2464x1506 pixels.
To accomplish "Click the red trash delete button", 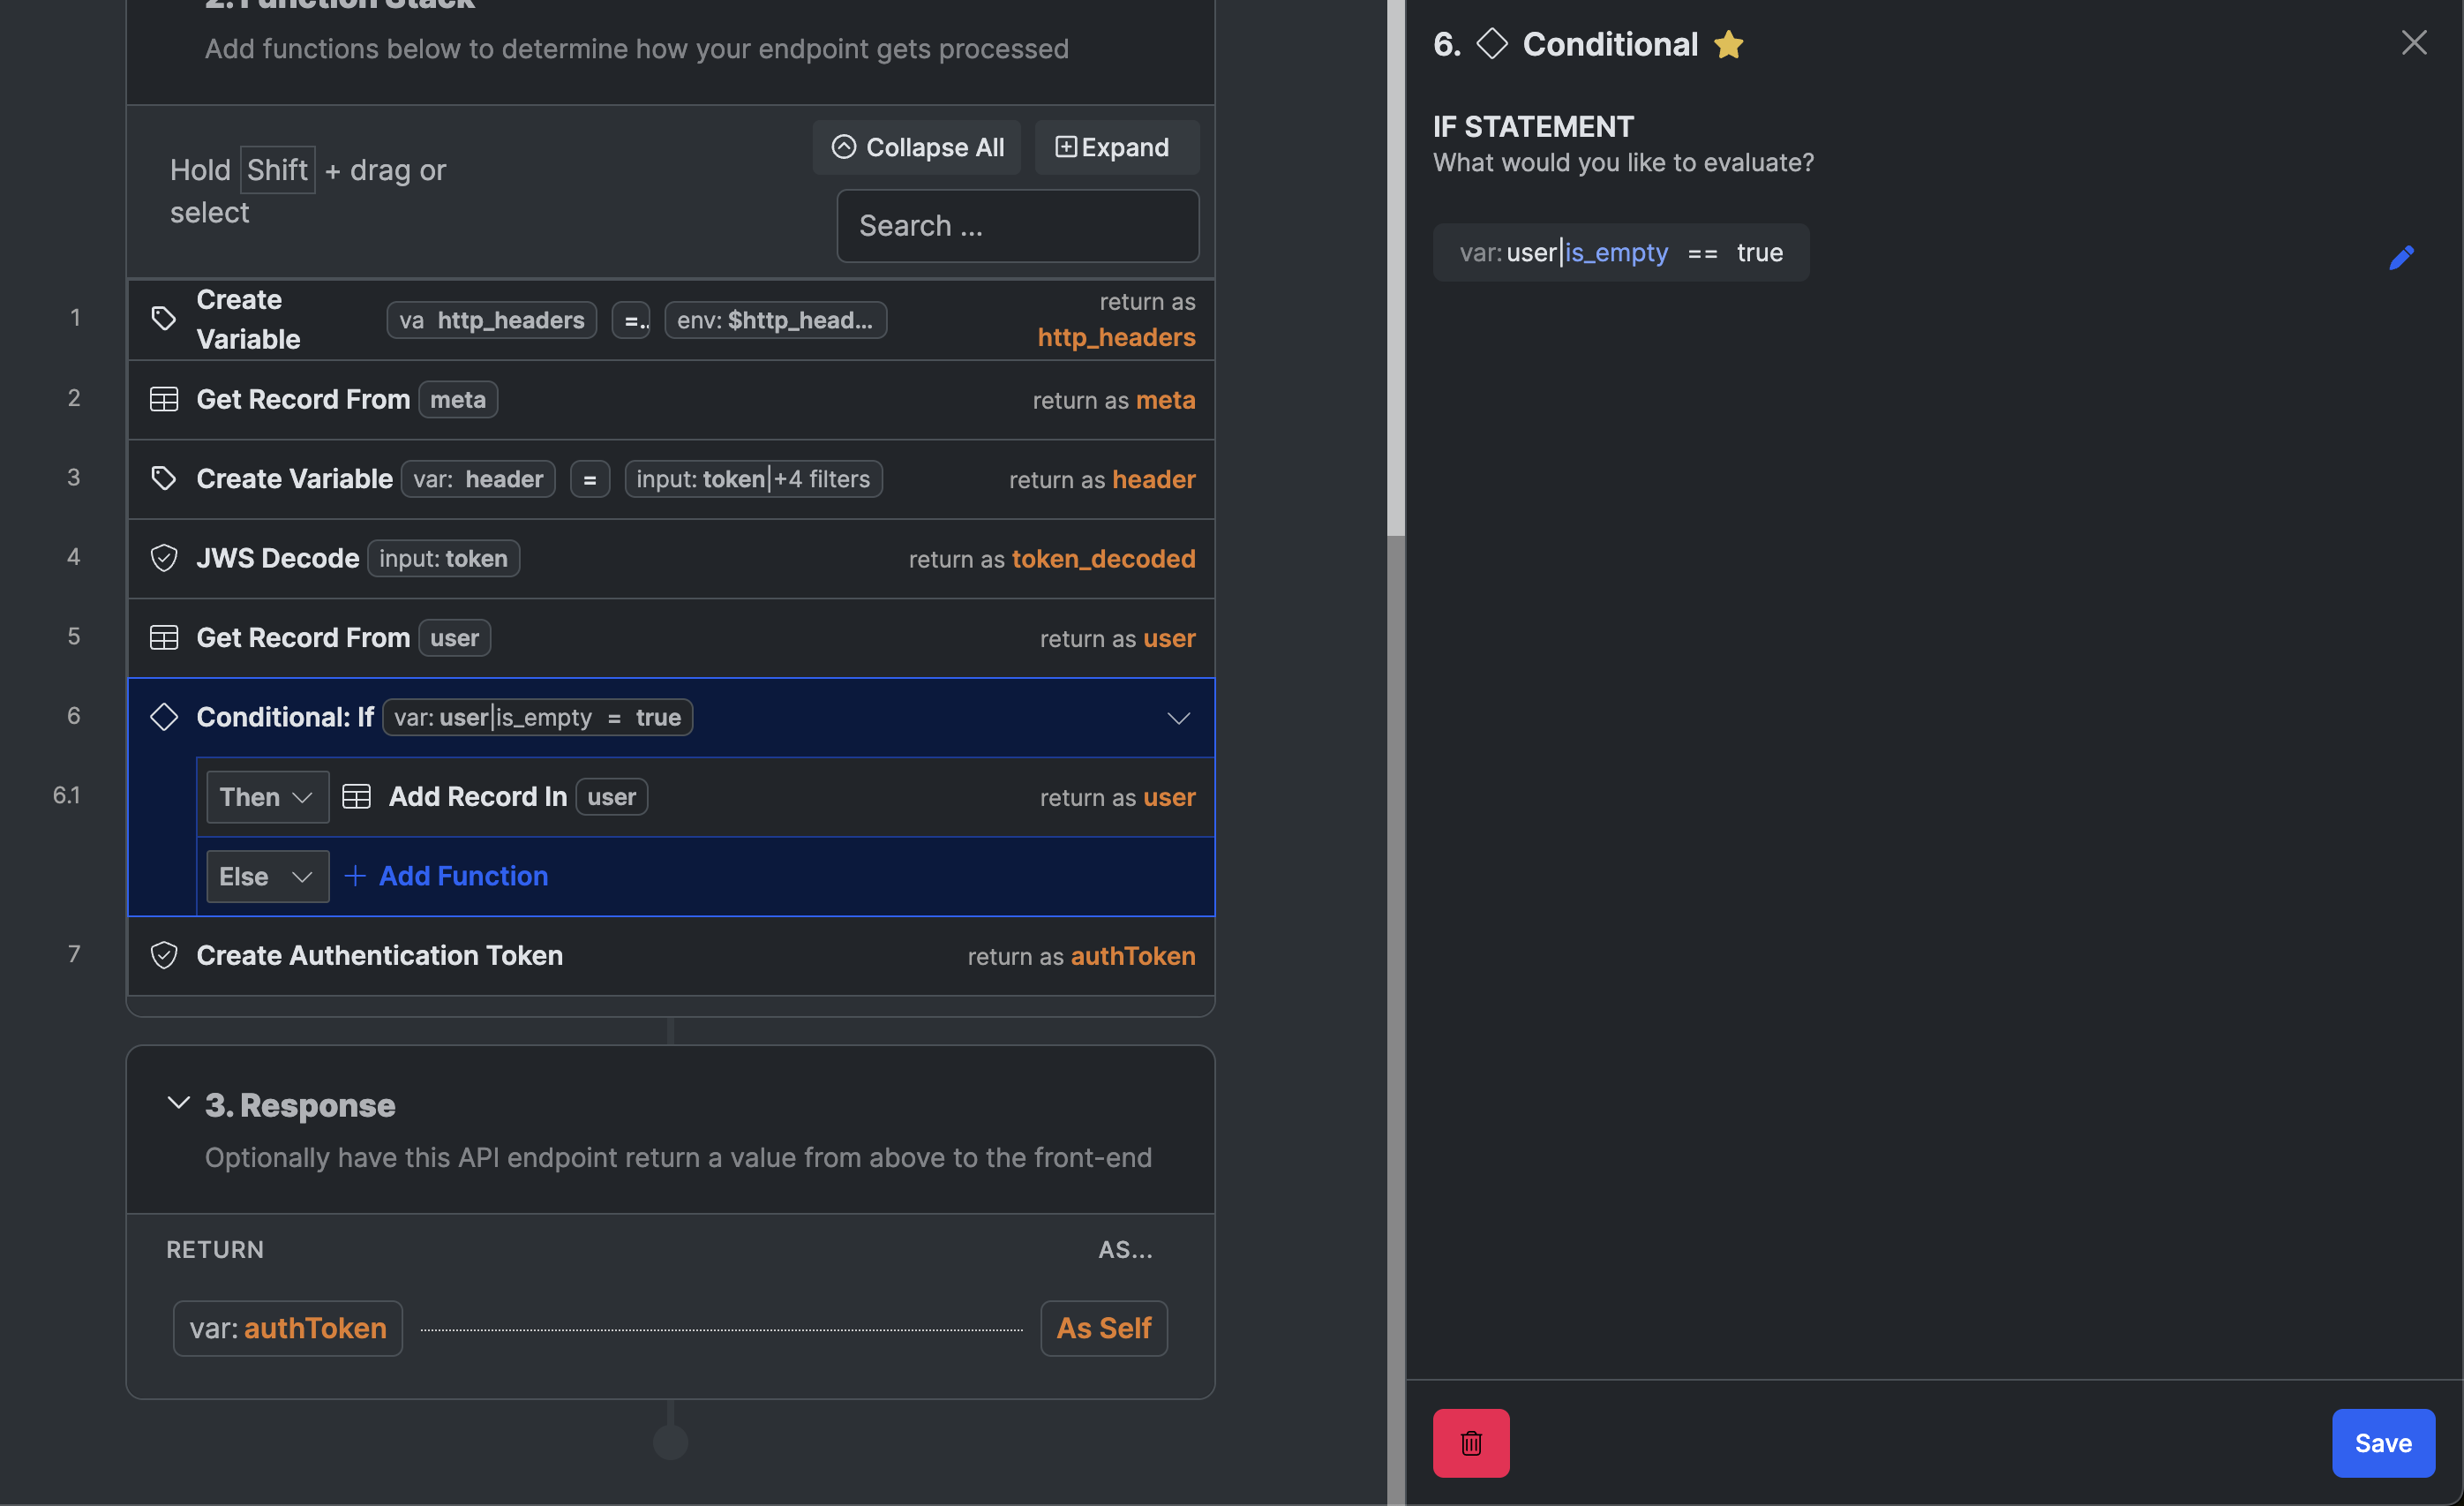I will tap(1471, 1442).
